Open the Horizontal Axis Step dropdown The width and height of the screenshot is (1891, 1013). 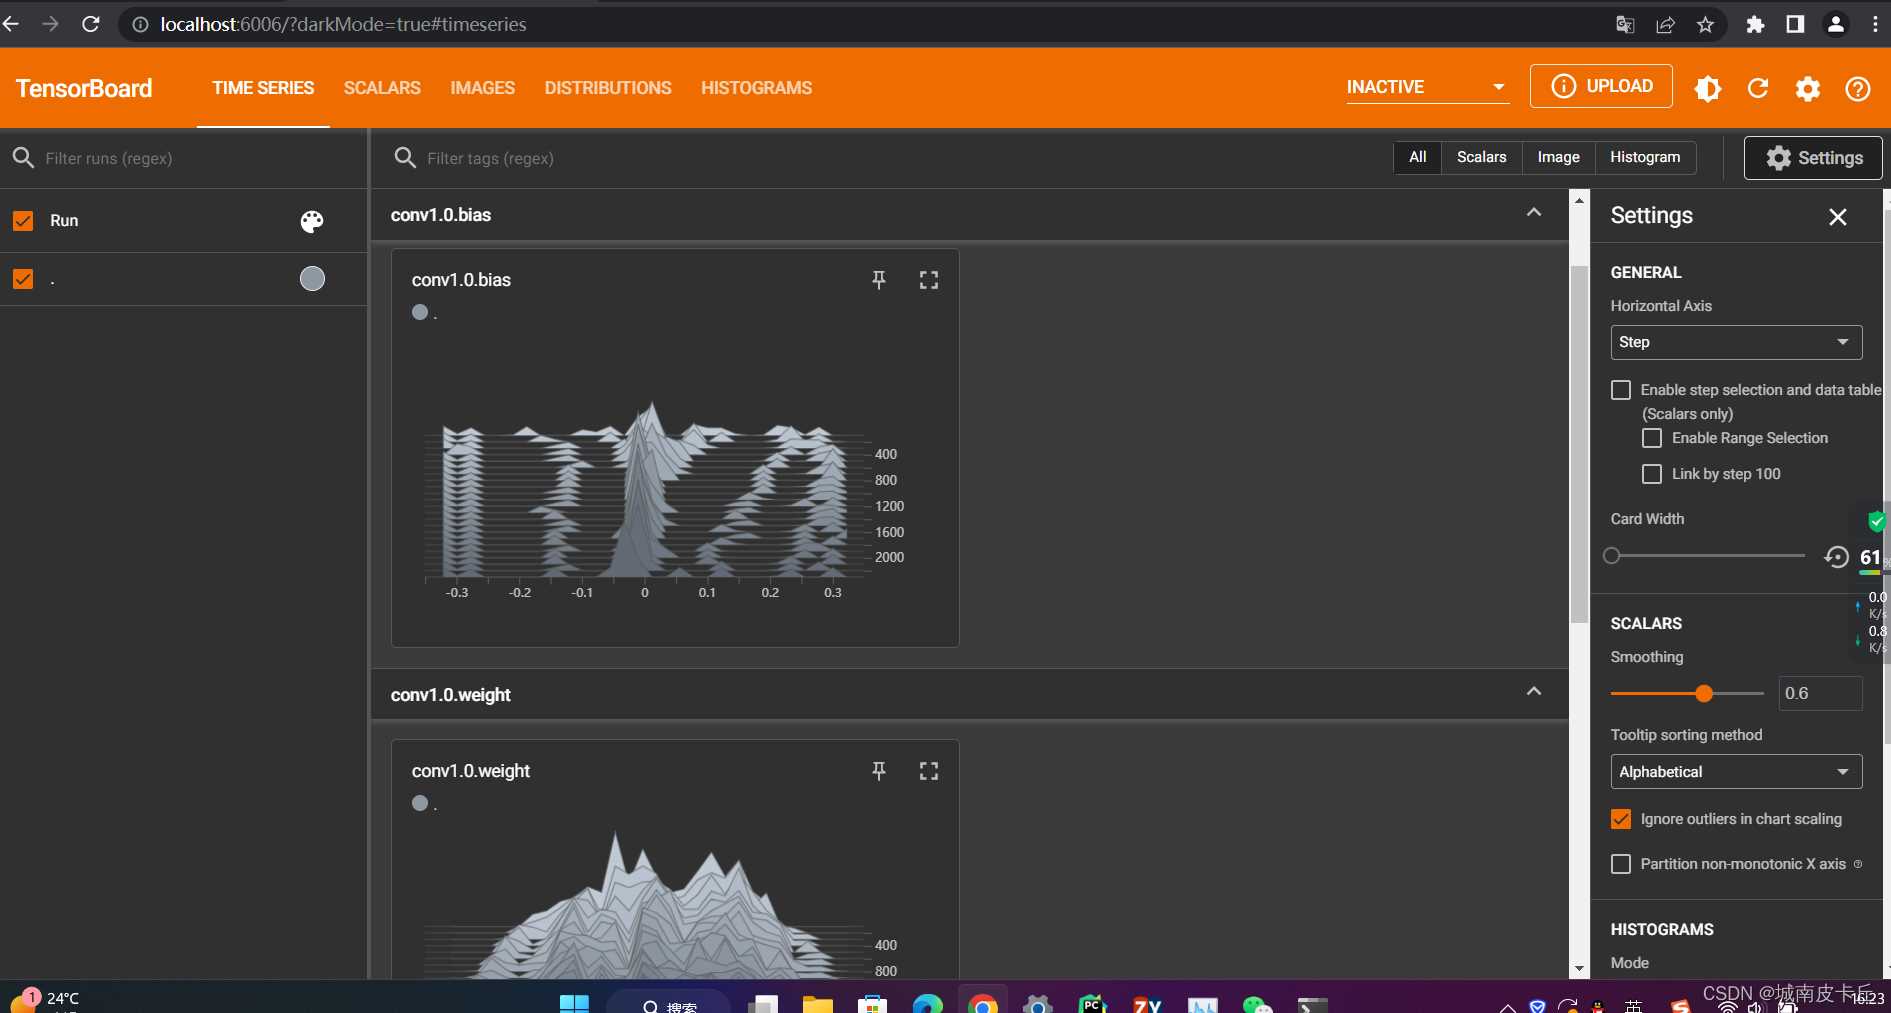1735,342
